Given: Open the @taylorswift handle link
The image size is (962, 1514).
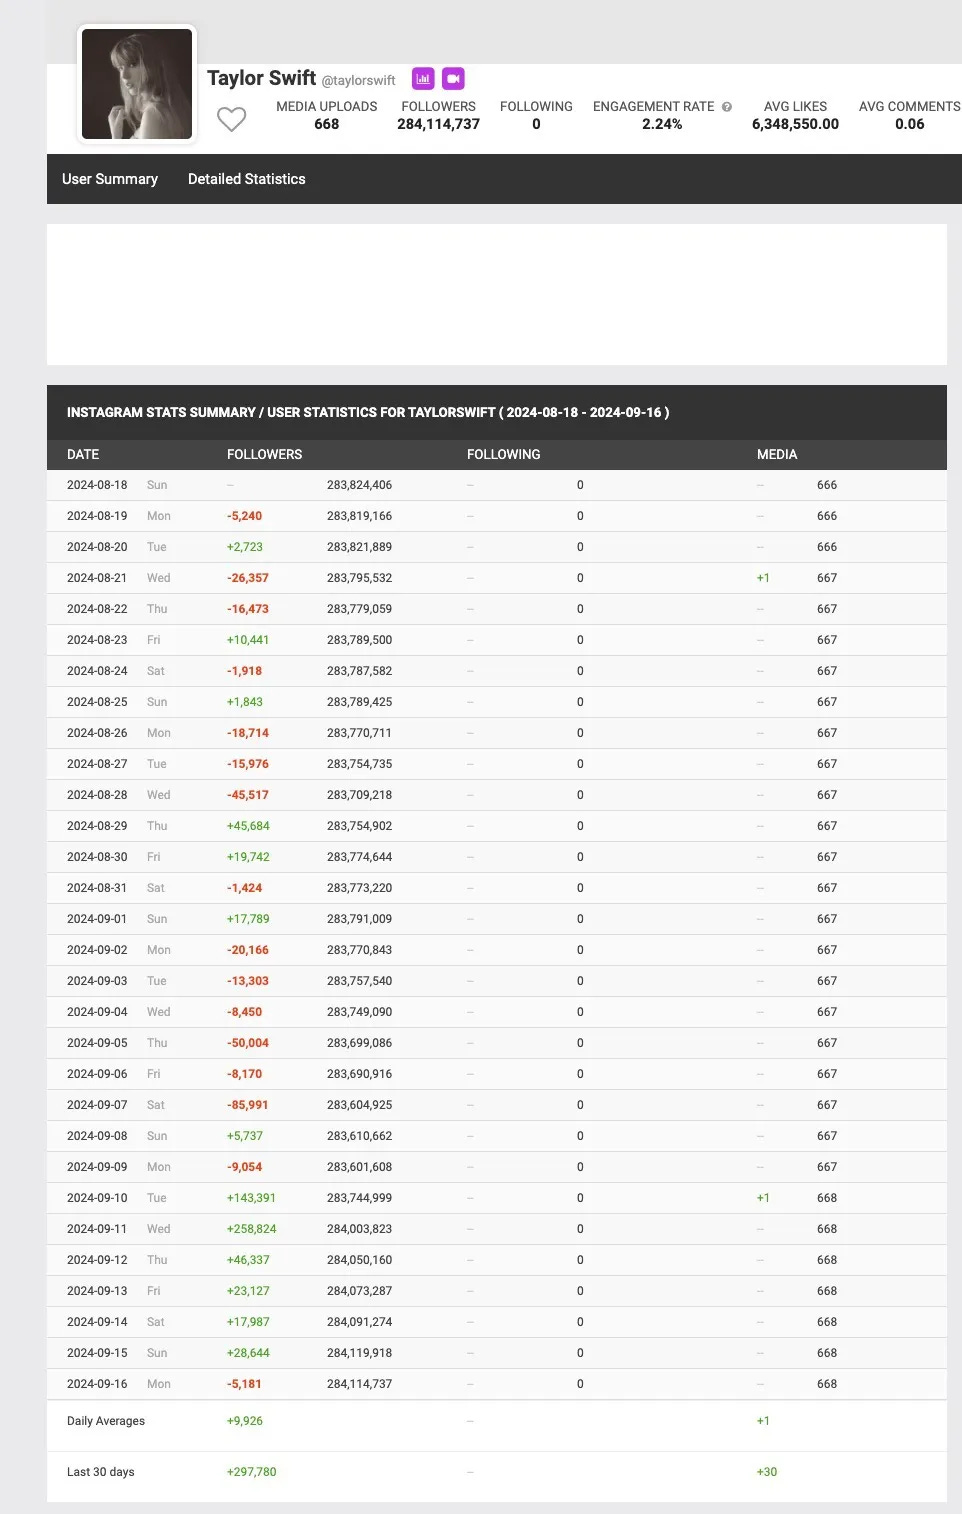Looking at the screenshot, I should pyautogui.click(x=359, y=81).
